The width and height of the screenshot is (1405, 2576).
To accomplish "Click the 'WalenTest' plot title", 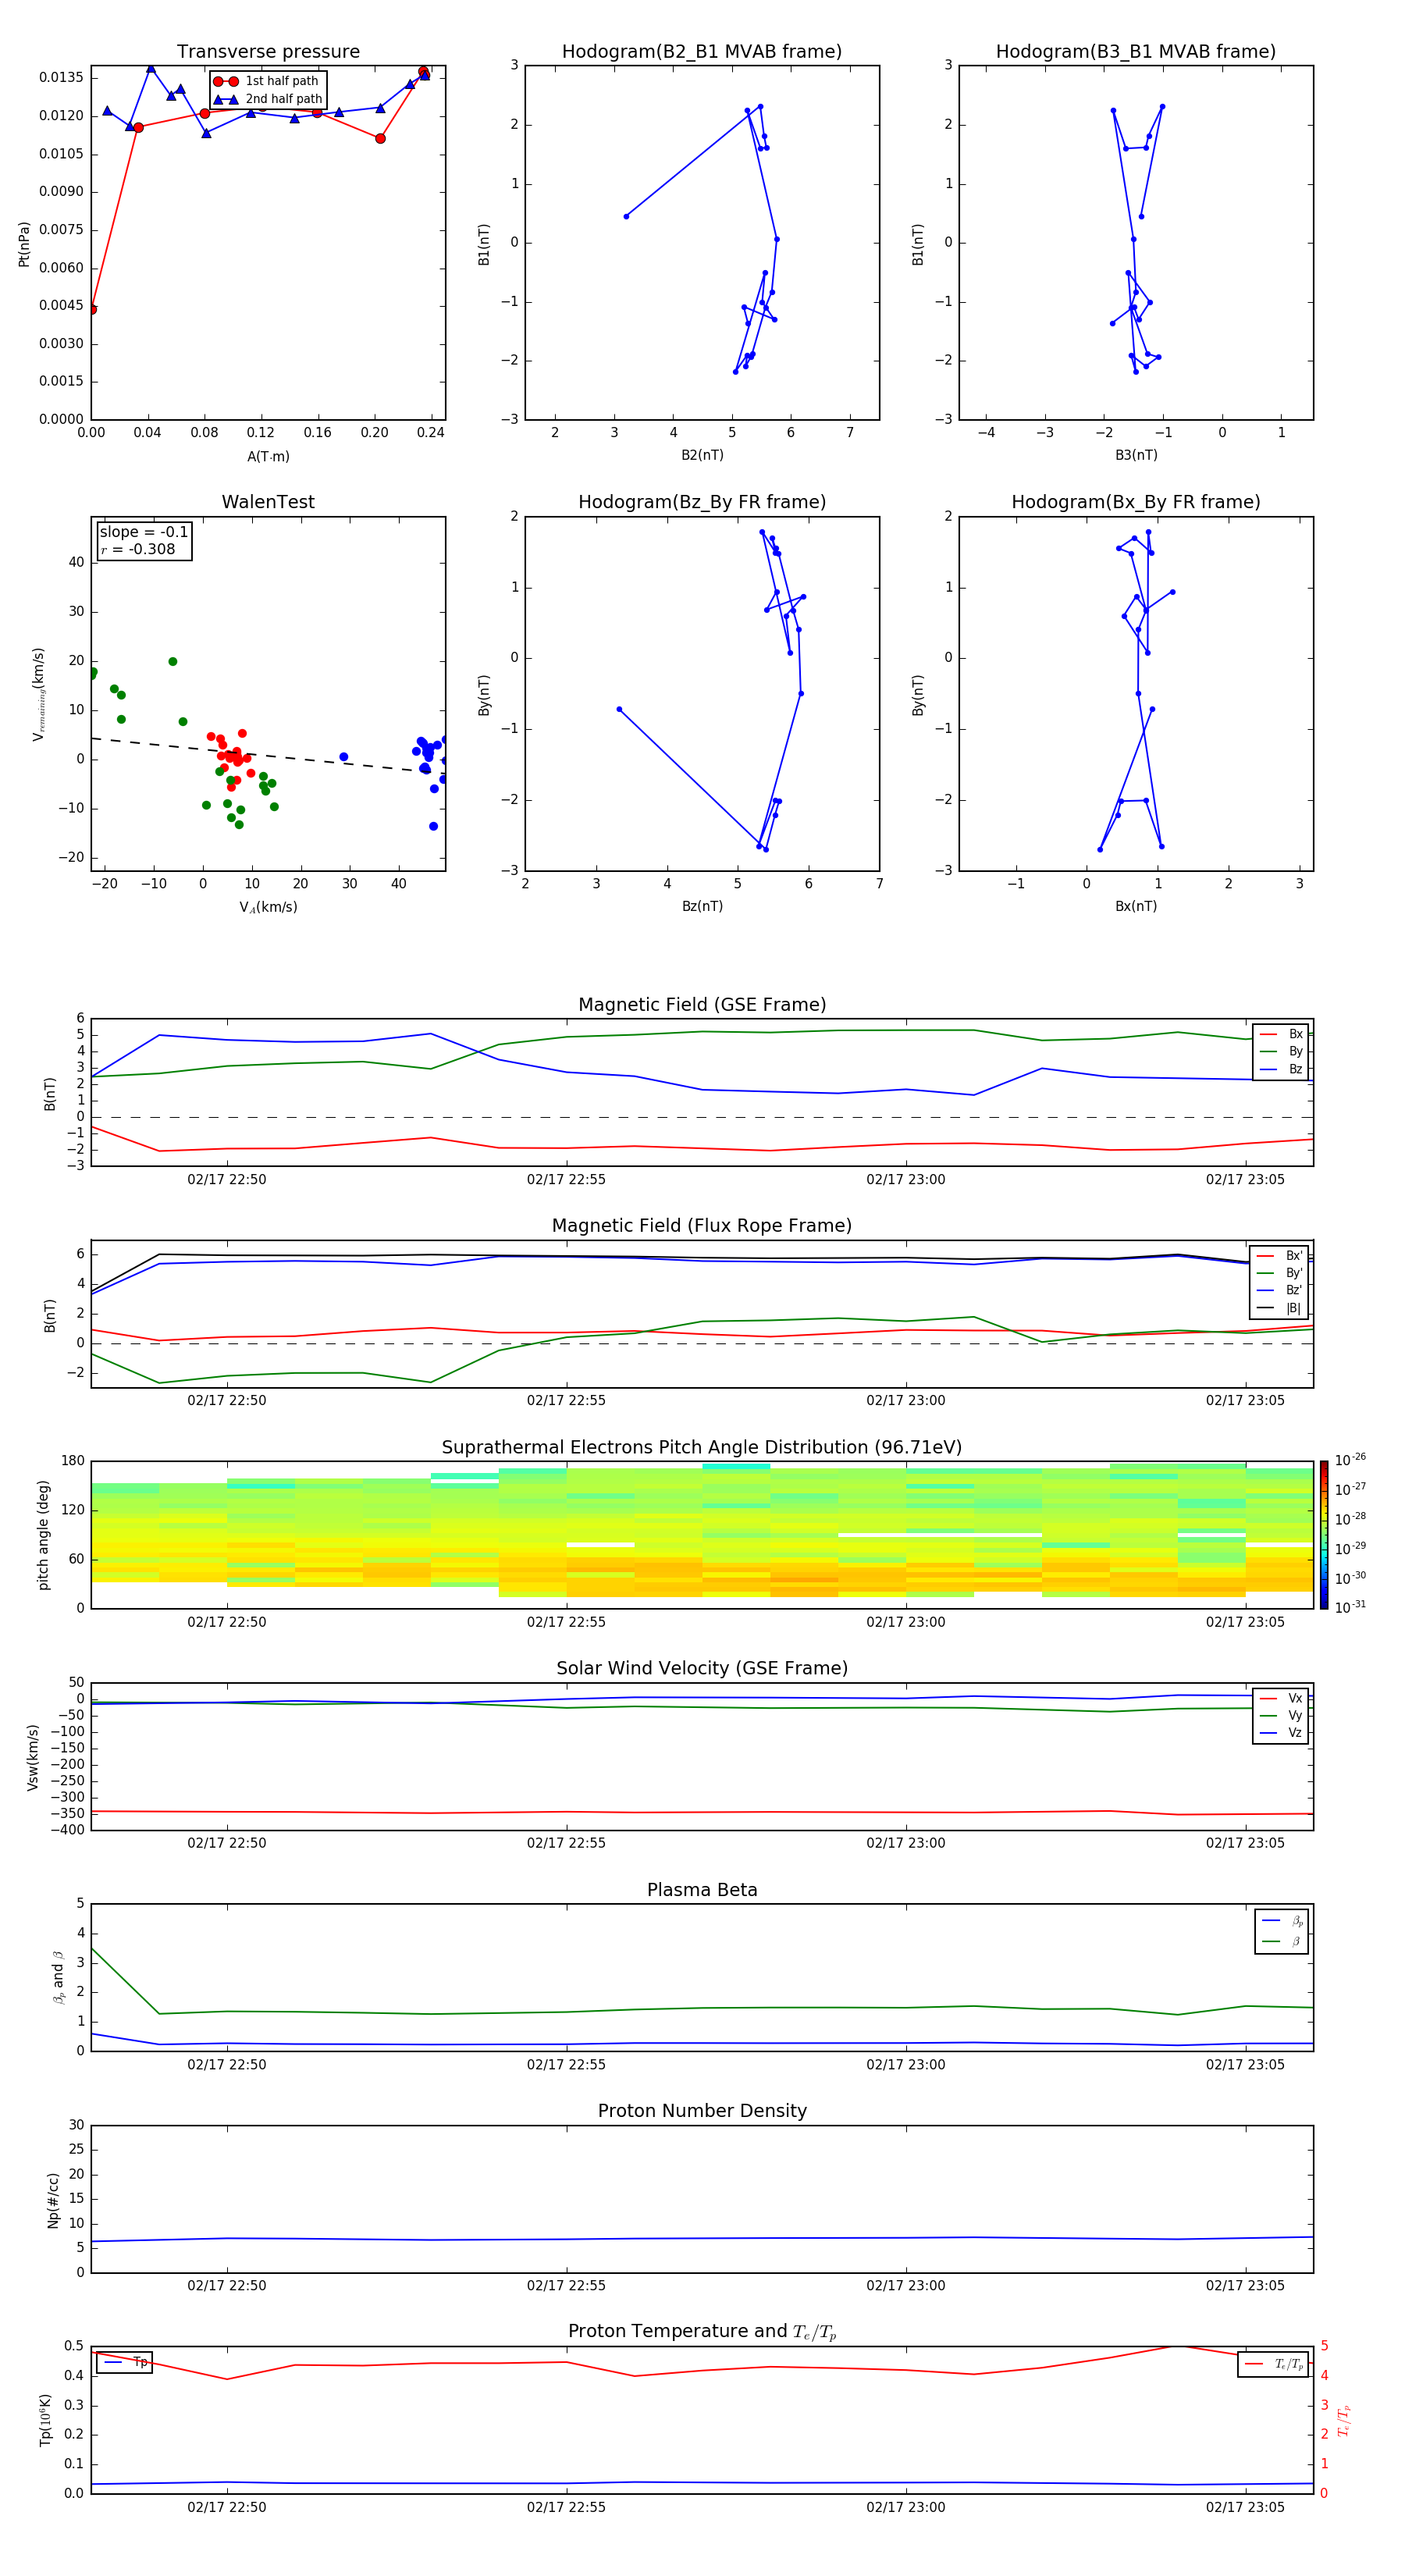I will 268,502.
